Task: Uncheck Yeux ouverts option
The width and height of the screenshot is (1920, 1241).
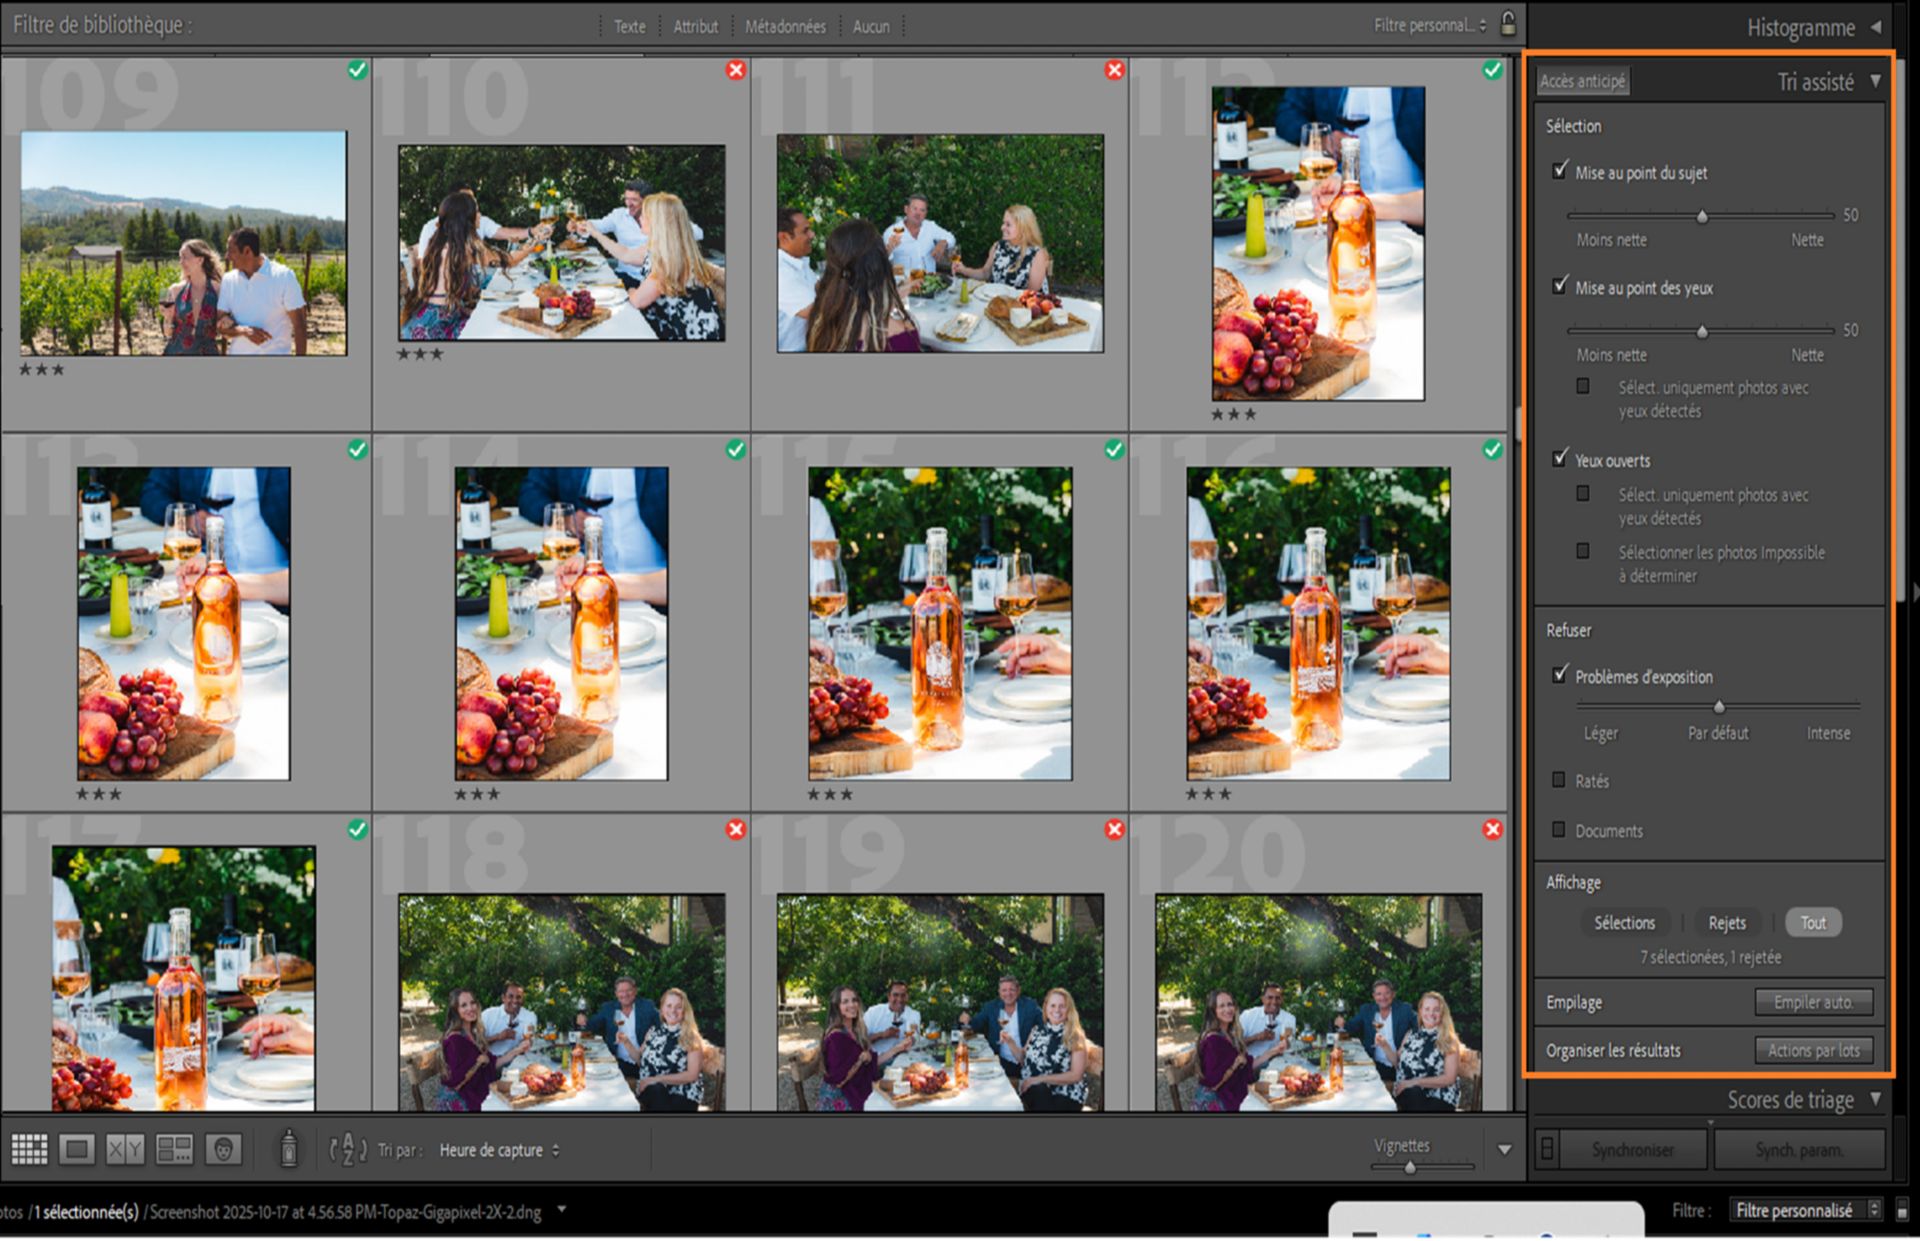Action: click(1560, 459)
